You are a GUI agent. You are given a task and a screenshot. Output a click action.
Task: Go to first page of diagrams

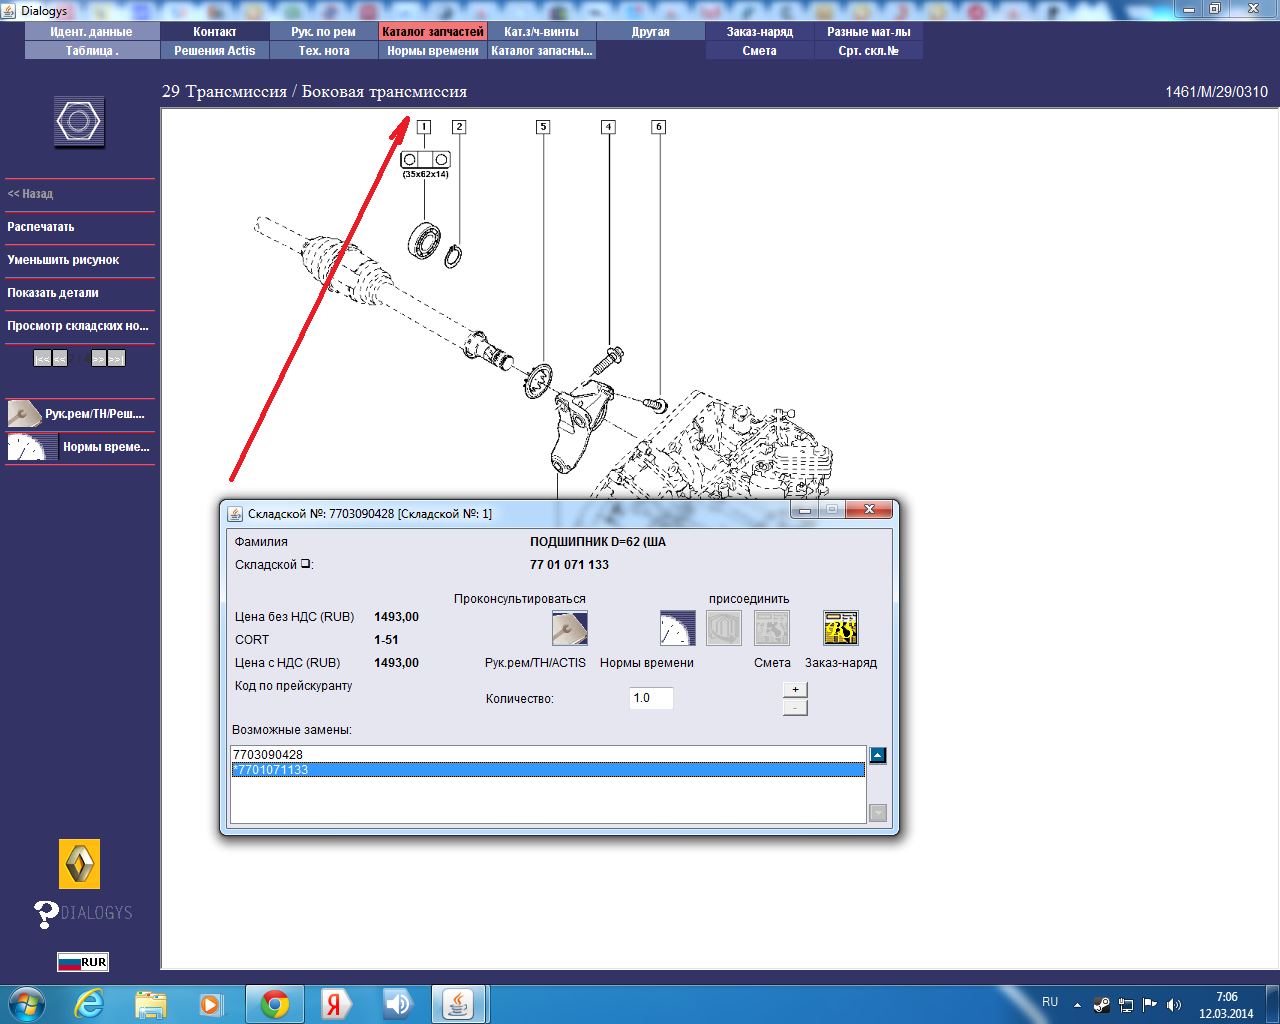(x=42, y=358)
